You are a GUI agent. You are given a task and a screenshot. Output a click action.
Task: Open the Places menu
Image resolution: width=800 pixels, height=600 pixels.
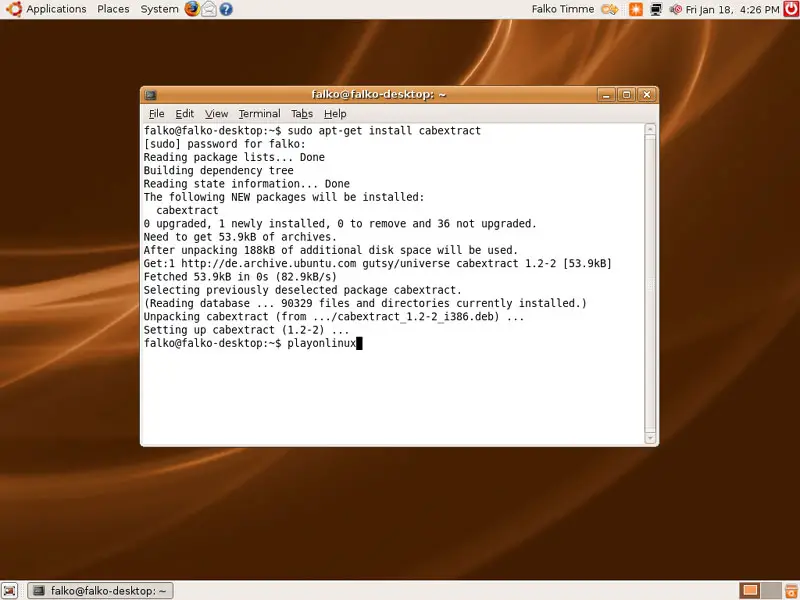[x=113, y=9]
